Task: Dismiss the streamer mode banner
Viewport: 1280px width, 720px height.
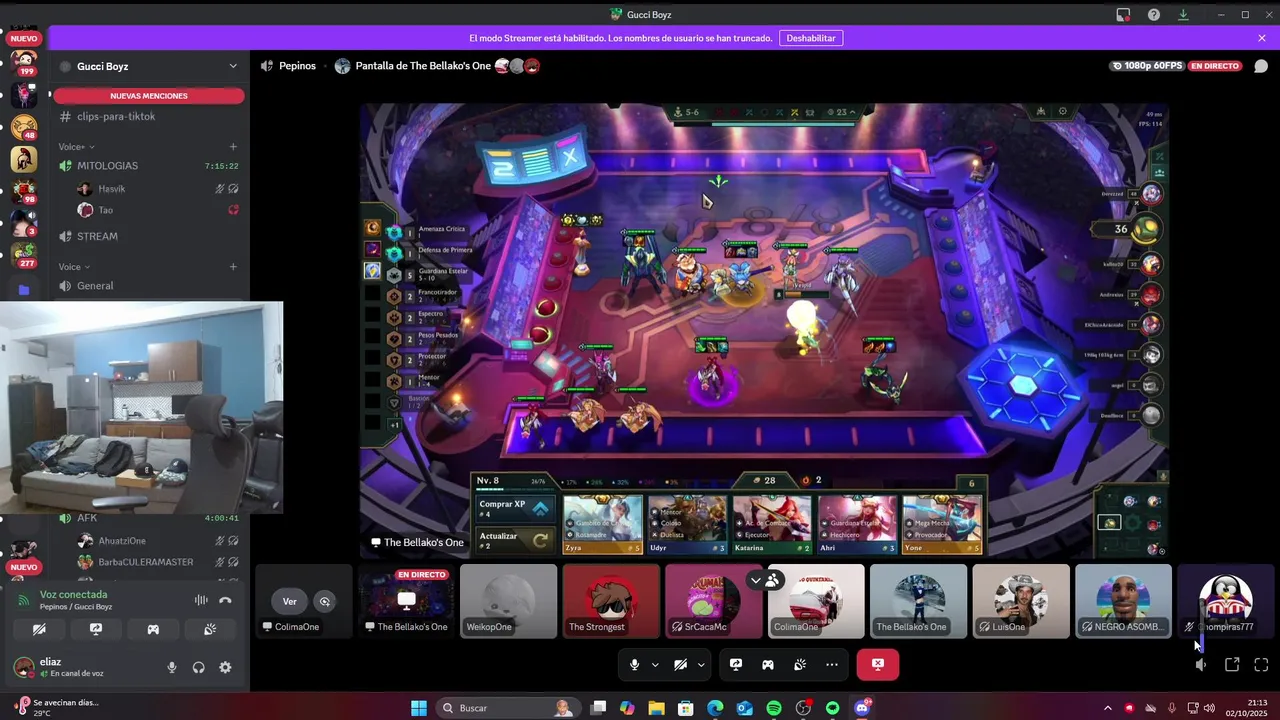Action: click(x=1262, y=38)
